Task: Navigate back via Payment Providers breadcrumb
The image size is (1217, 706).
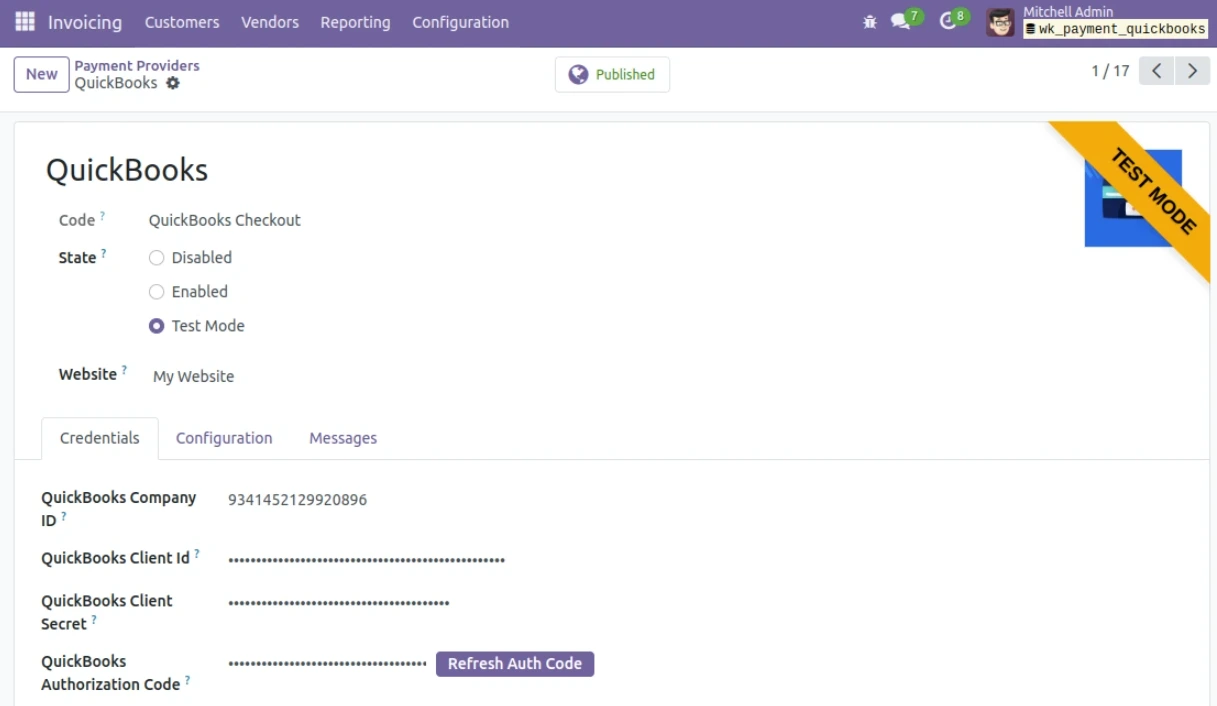Action: tap(138, 65)
